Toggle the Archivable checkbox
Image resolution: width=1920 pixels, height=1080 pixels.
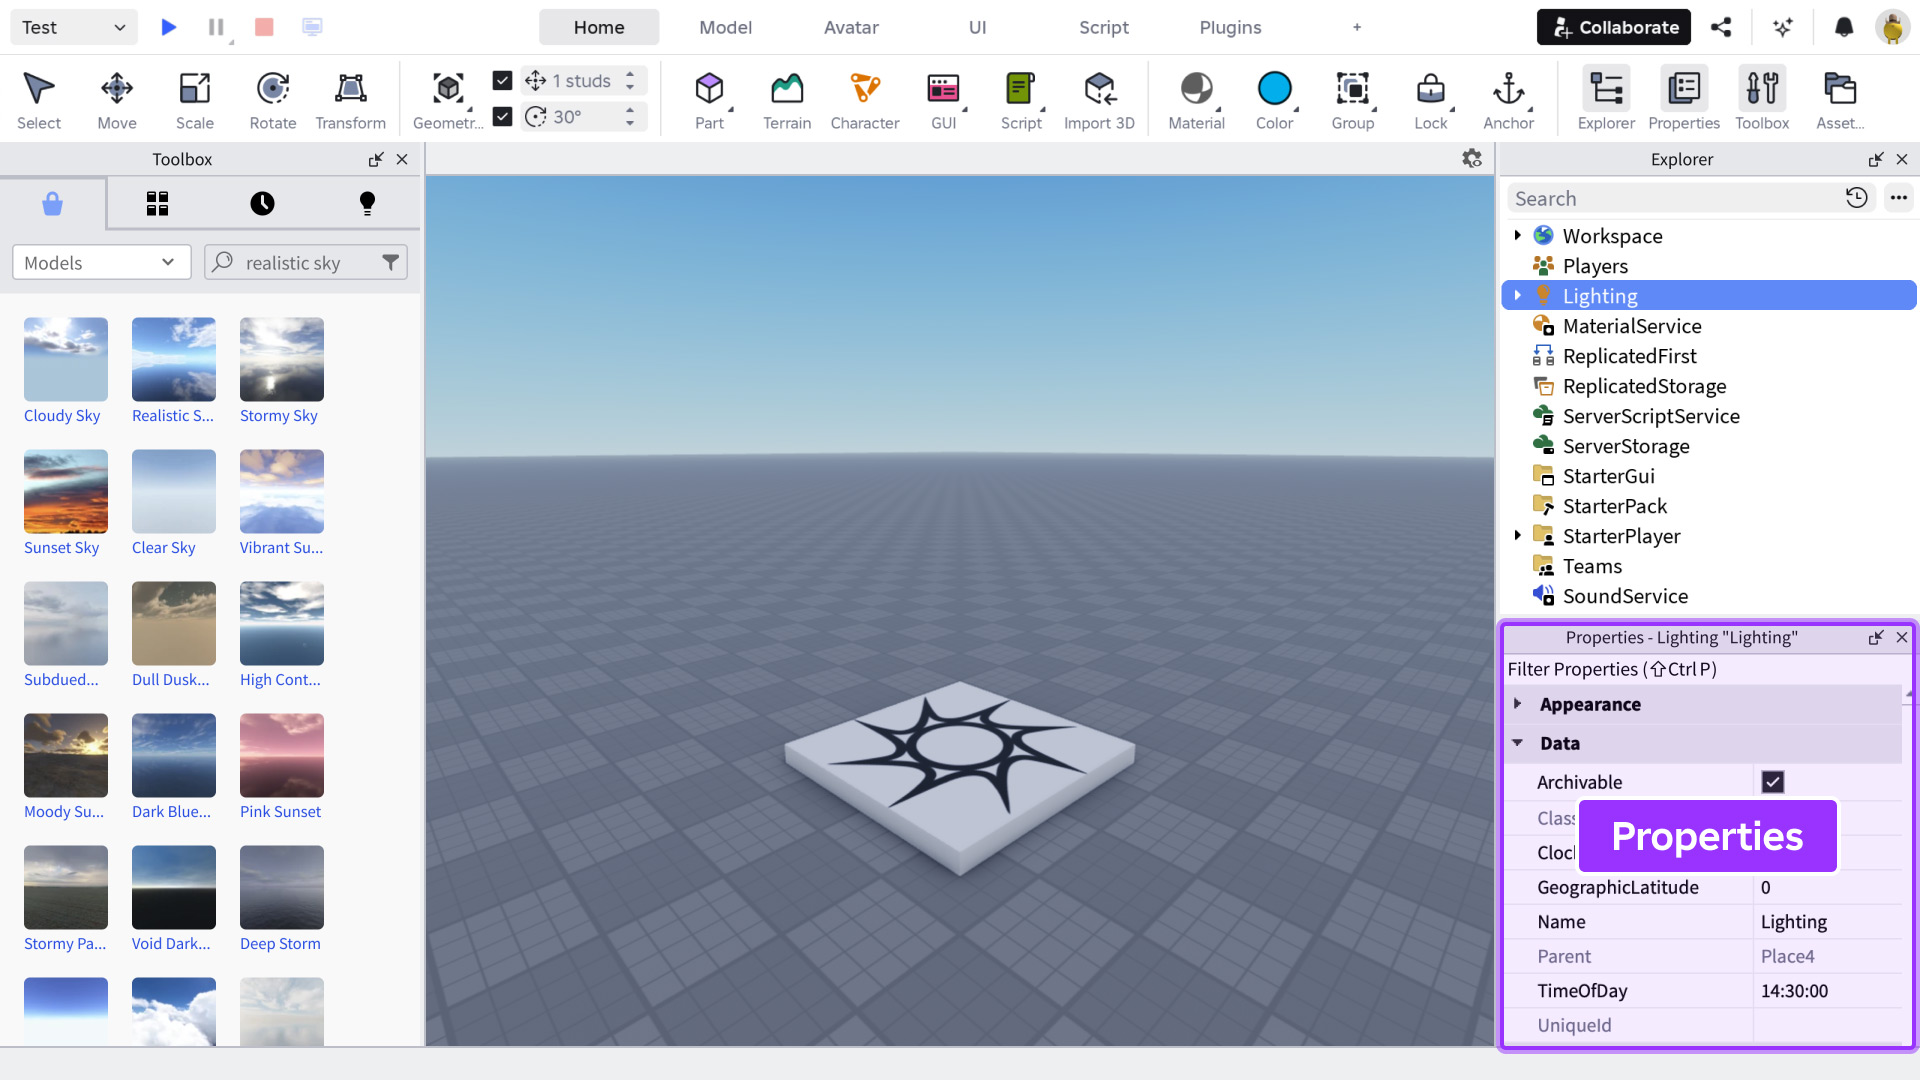tap(1772, 782)
